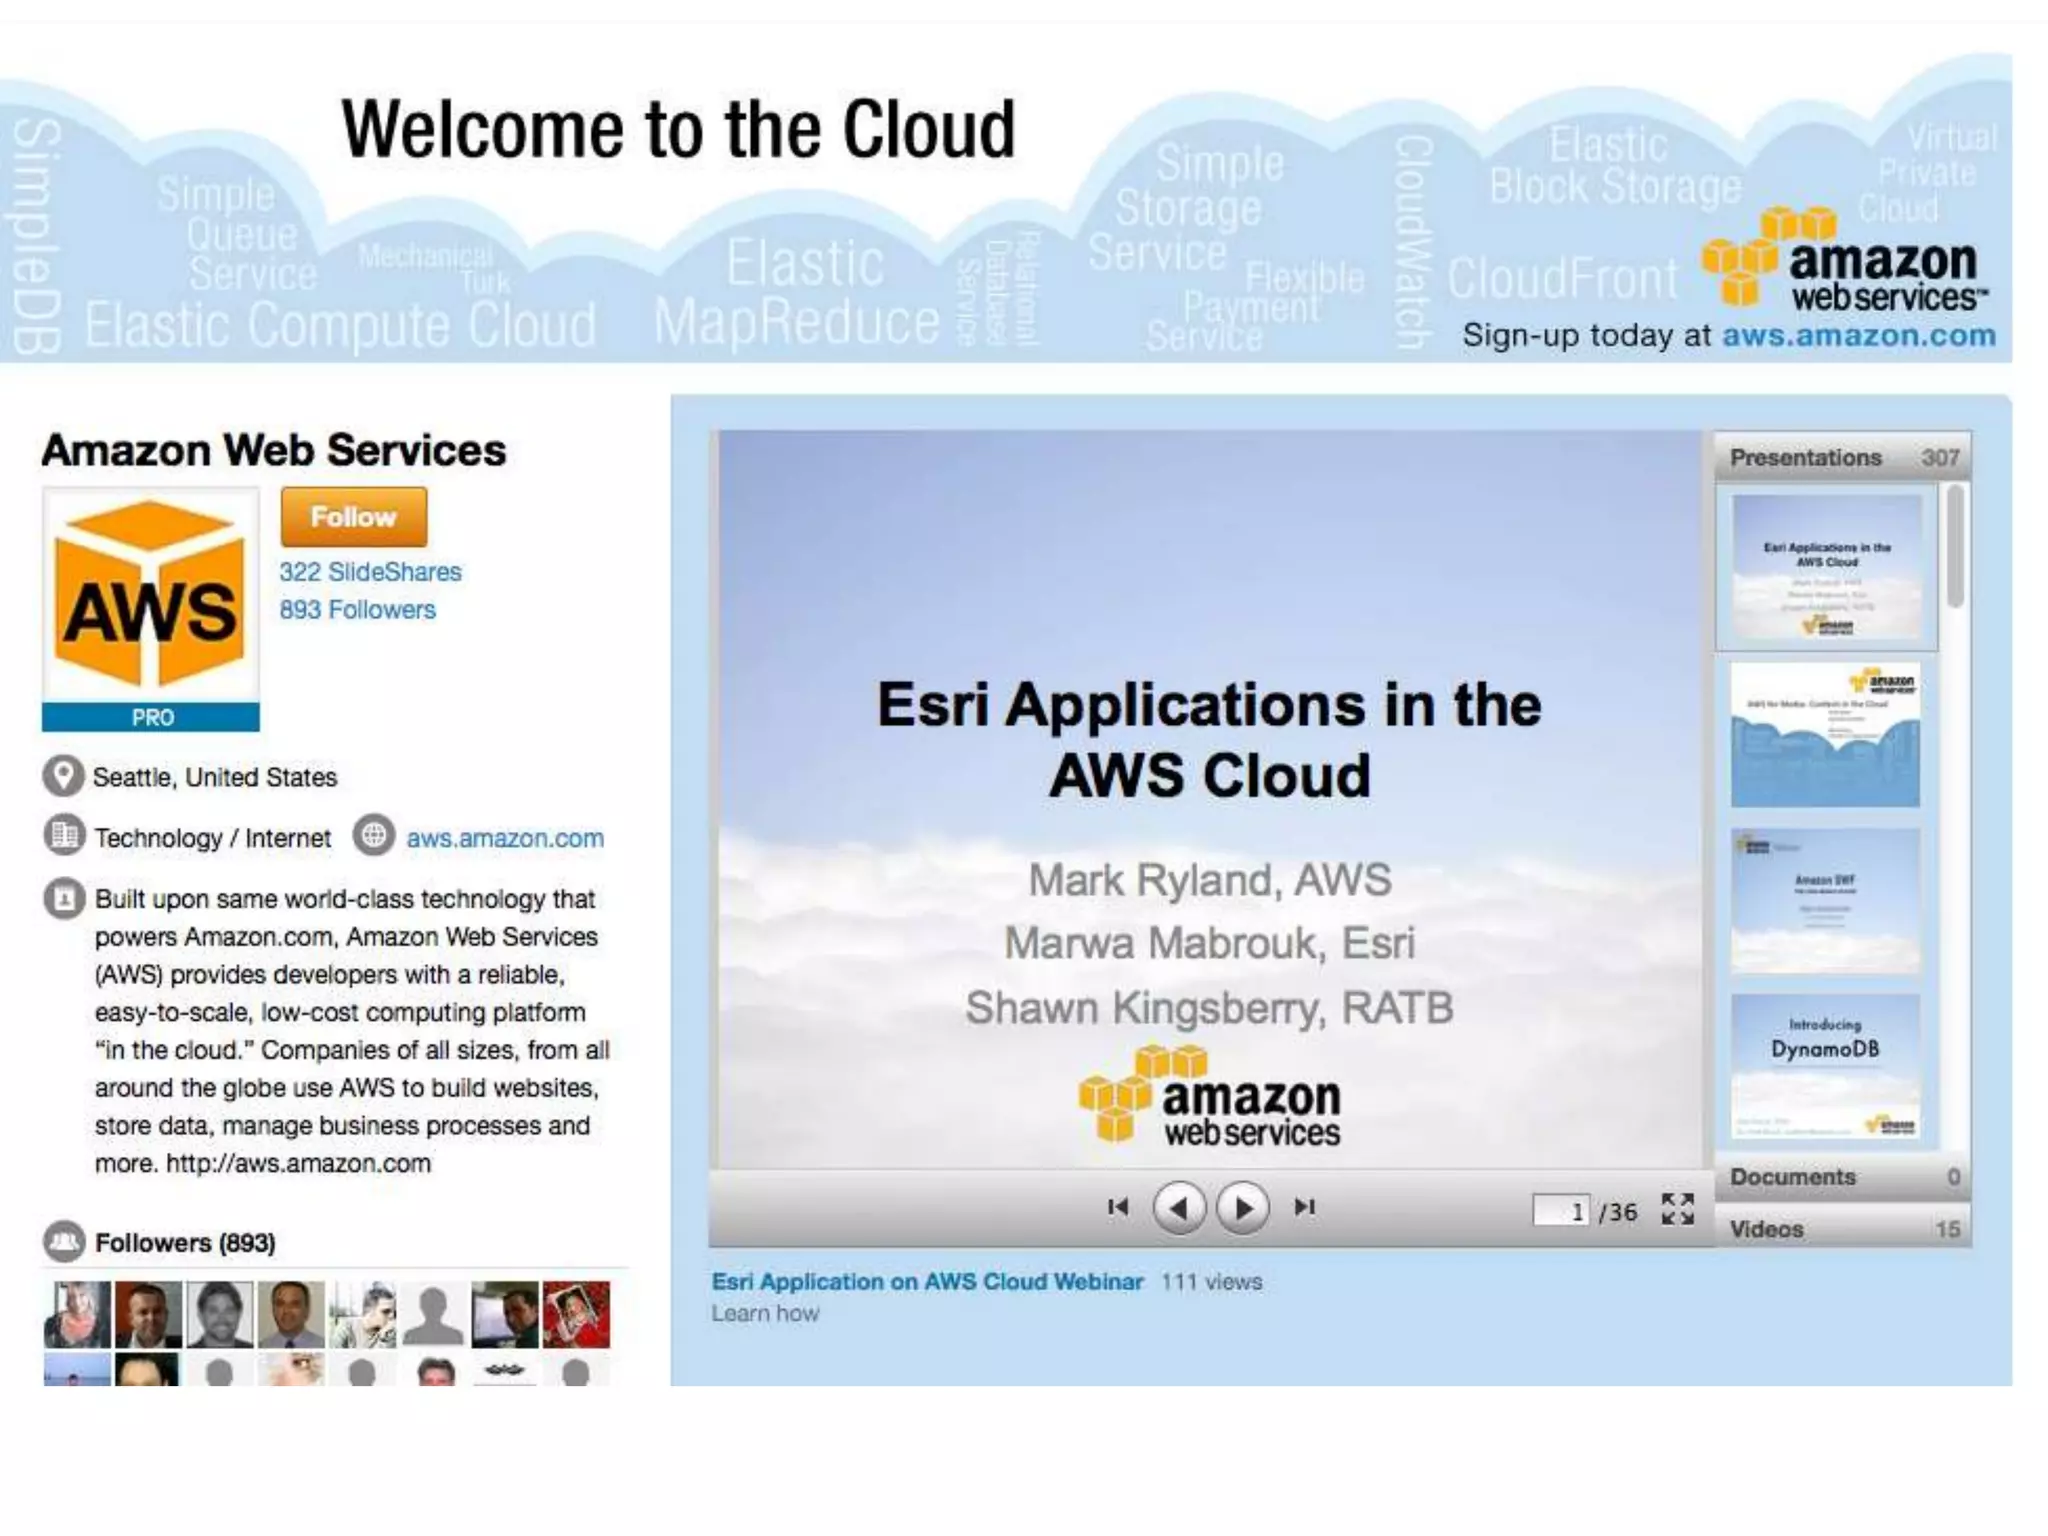
Task: Open the aws.amazon.com profile website link
Action: (505, 838)
